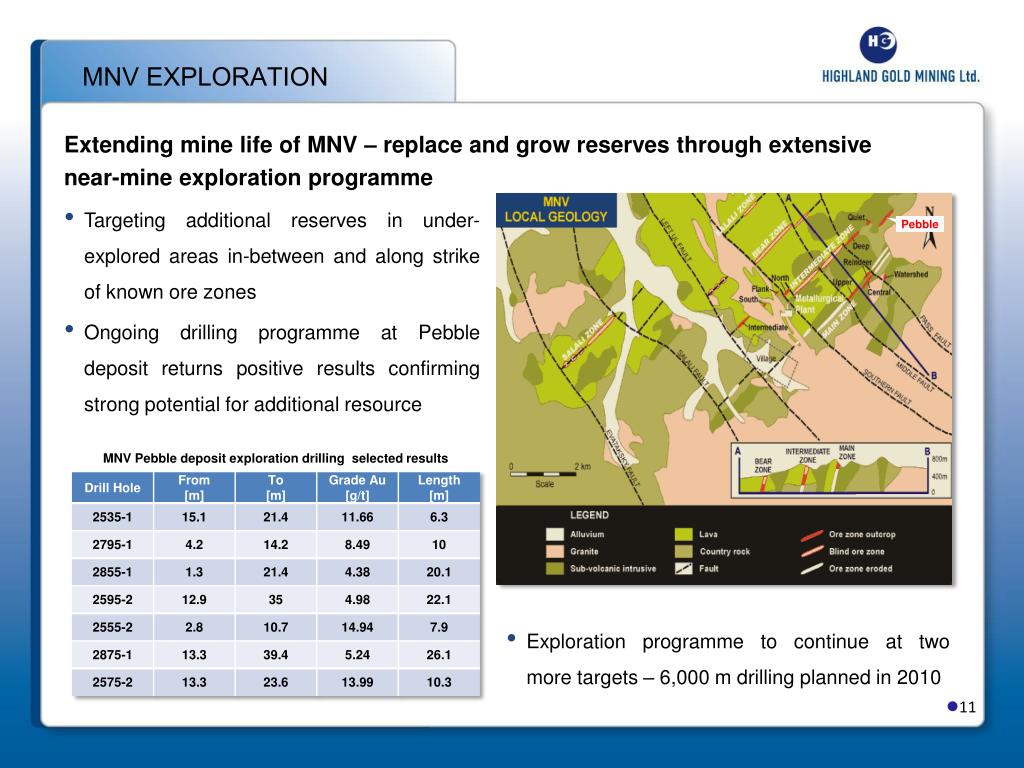Click the Length [m] column header
Screen dimensions: 1024x768
point(439,488)
